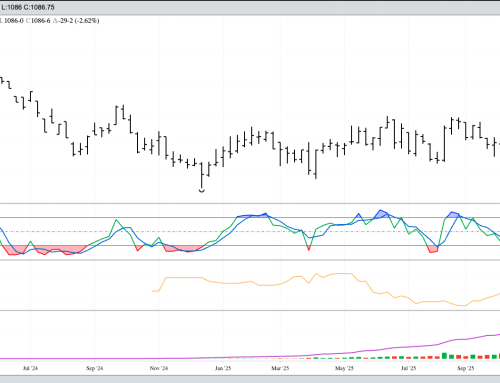Click the 'Sep '25' date axis label

point(466,368)
